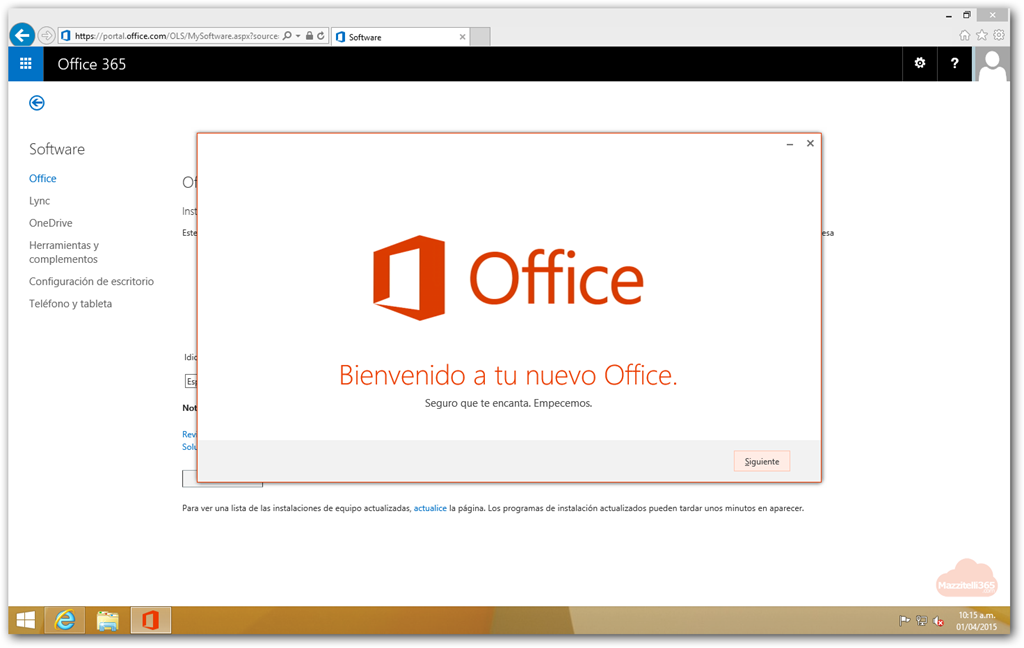1024x648 pixels.
Task: Open Teléfono y tableta section
Action: [x=70, y=304]
